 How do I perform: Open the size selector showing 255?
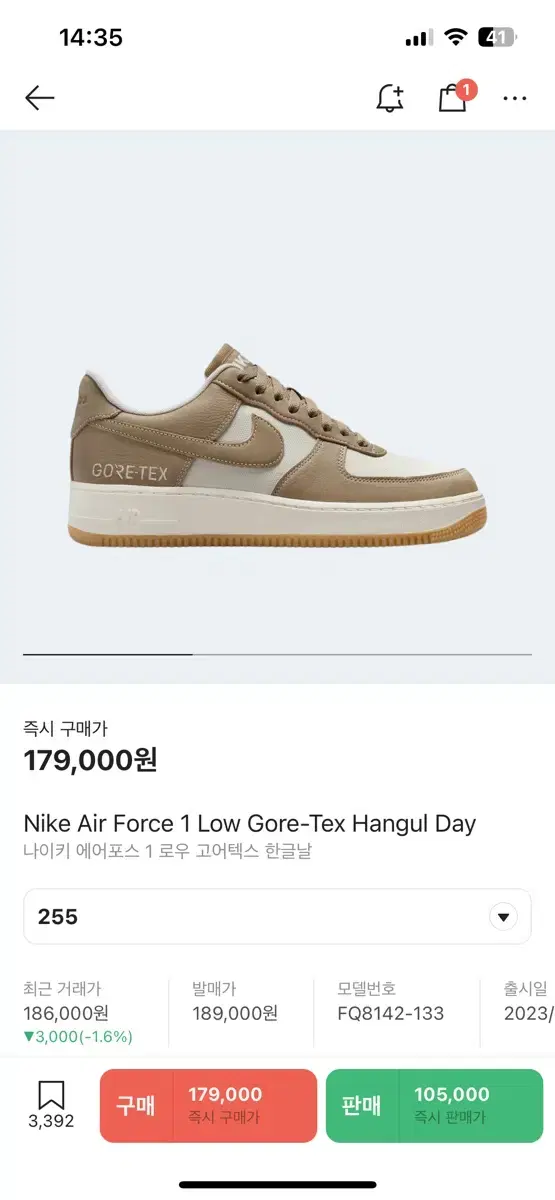point(278,917)
